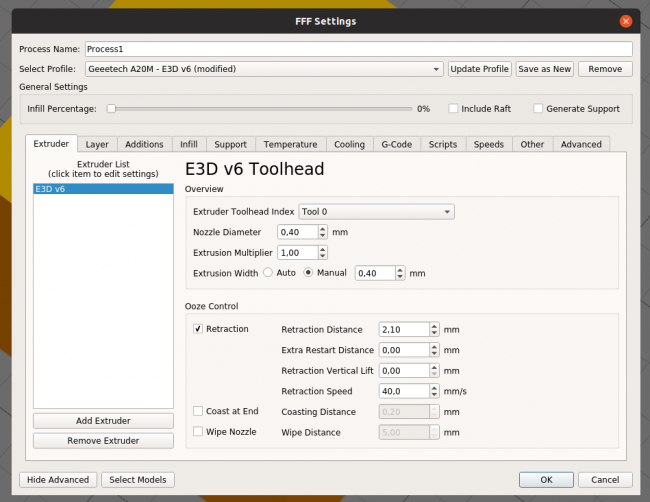Increase Nozzle Diameter with up arrow
The image size is (650, 502).
(x=322, y=228)
